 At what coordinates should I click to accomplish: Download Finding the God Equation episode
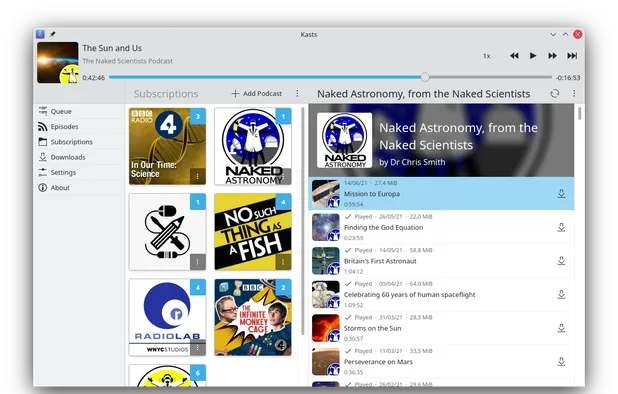561,227
